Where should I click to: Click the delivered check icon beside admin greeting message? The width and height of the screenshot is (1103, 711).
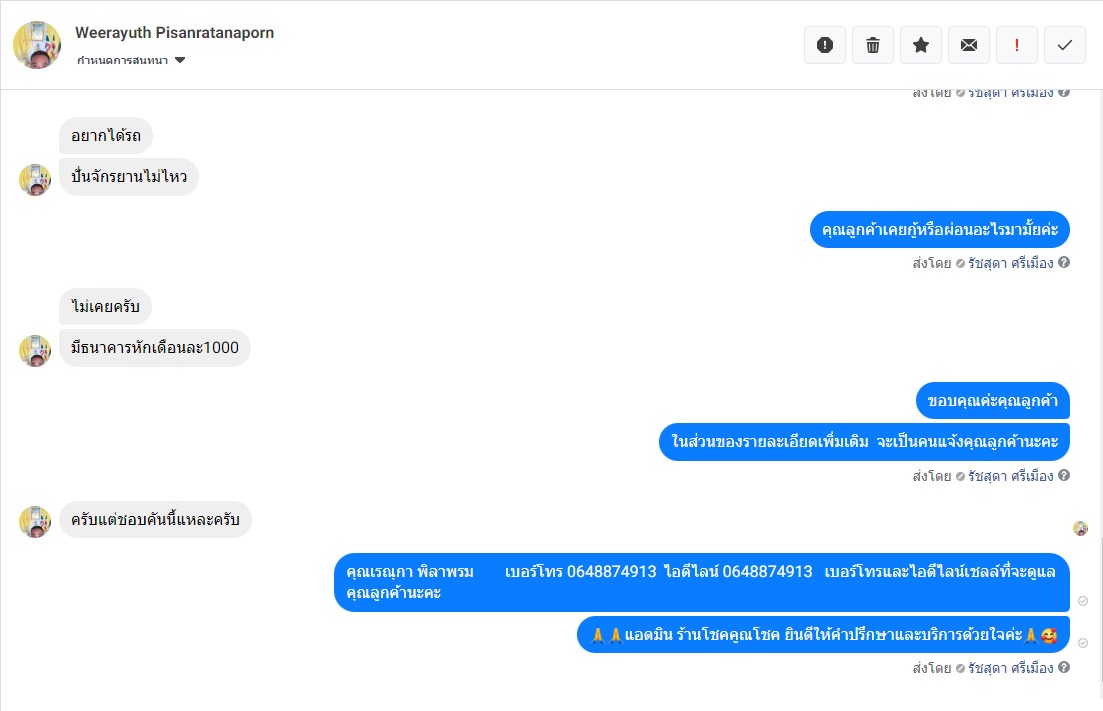click(1083, 643)
